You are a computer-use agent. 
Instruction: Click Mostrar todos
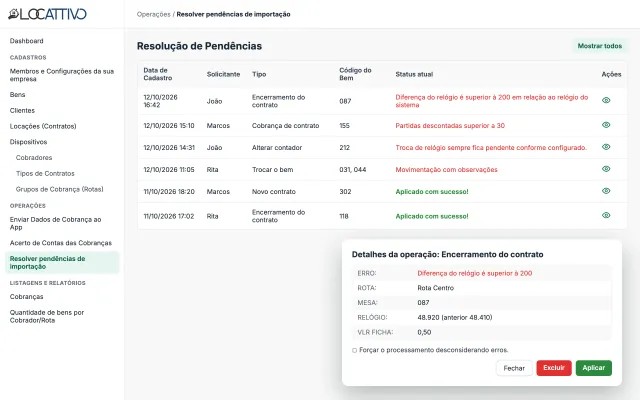click(x=600, y=46)
